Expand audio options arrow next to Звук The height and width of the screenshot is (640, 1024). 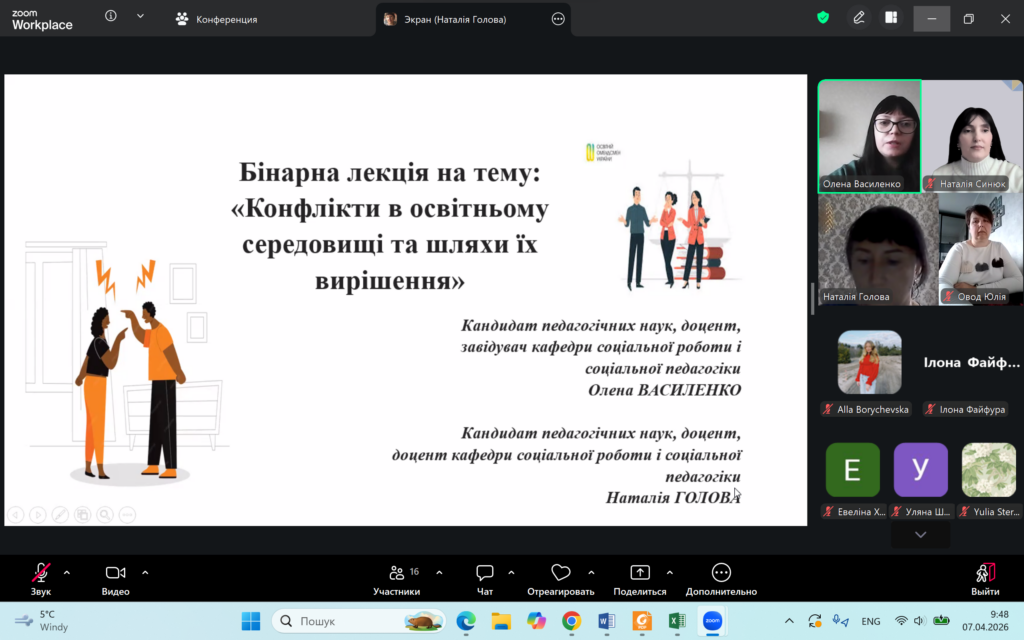pyautogui.click(x=67, y=573)
